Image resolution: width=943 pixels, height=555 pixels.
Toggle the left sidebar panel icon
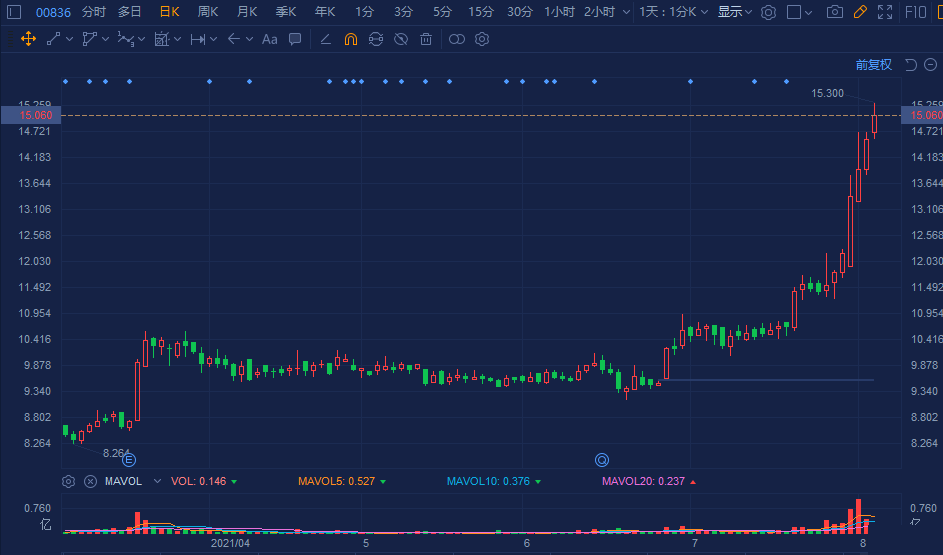(14, 12)
